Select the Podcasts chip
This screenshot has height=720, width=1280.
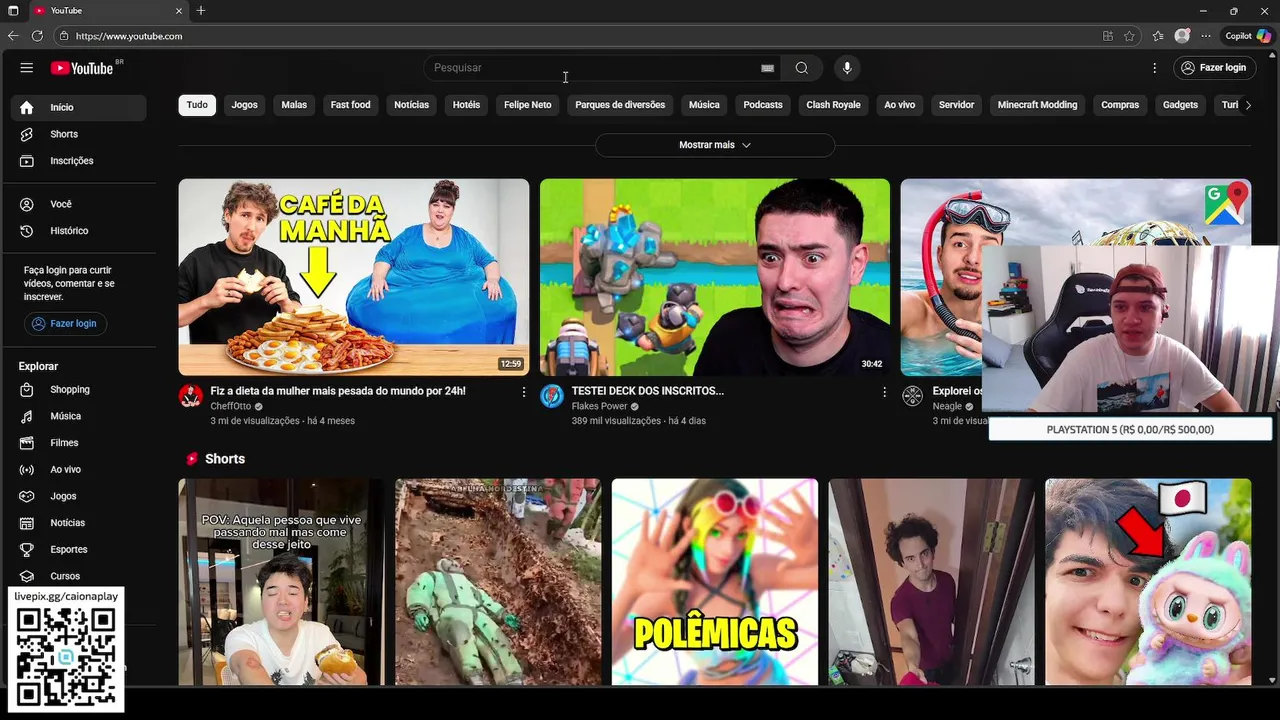tap(763, 105)
